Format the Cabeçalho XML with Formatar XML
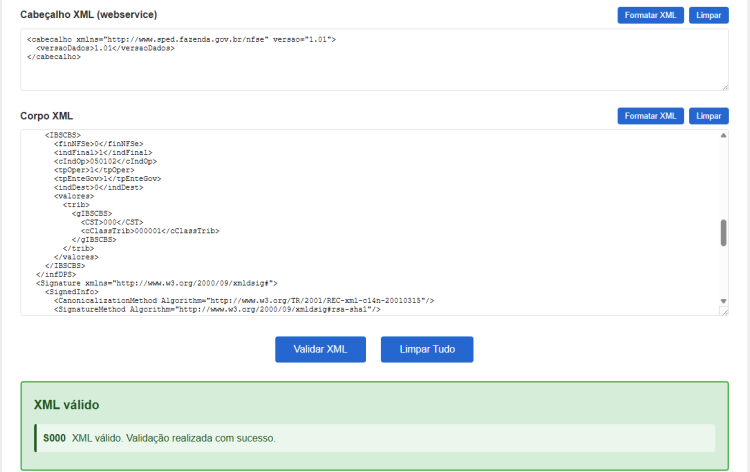This screenshot has height=472, width=750. (x=650, y=15)
